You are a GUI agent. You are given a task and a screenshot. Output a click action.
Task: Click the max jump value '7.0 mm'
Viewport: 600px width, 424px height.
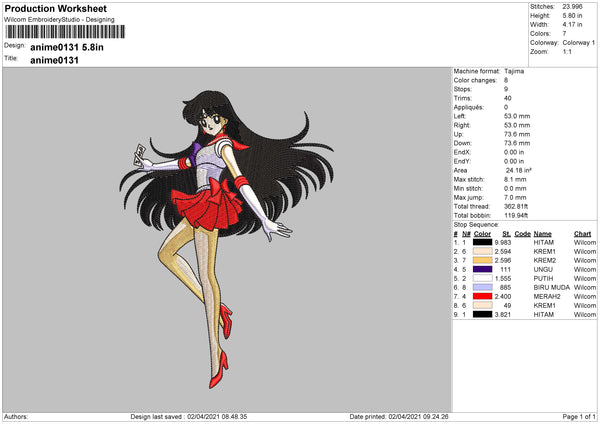click(x=515, y=197)
